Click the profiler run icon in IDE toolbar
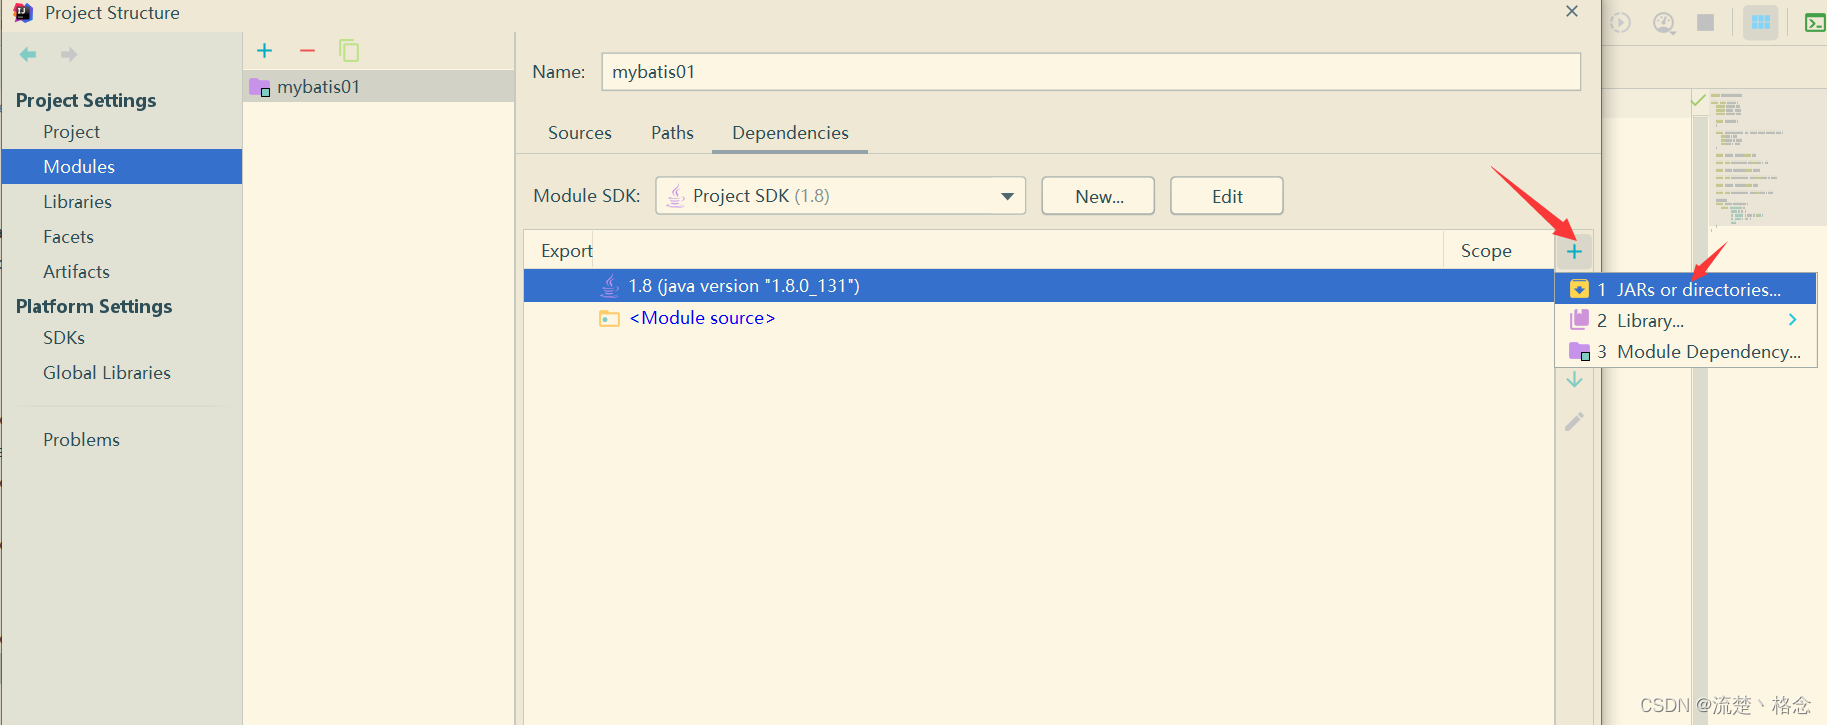The height and width of the screenshot is (725, 1827). tap(1664, 22)
